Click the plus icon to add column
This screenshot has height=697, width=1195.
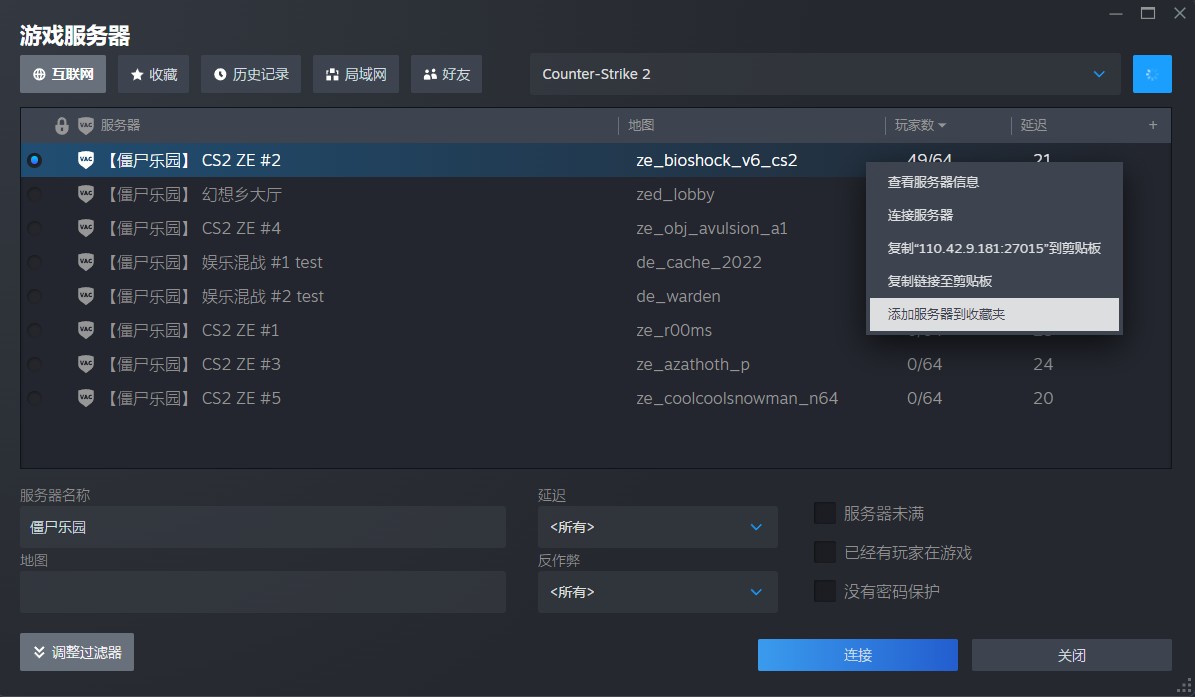point(1152,125)
